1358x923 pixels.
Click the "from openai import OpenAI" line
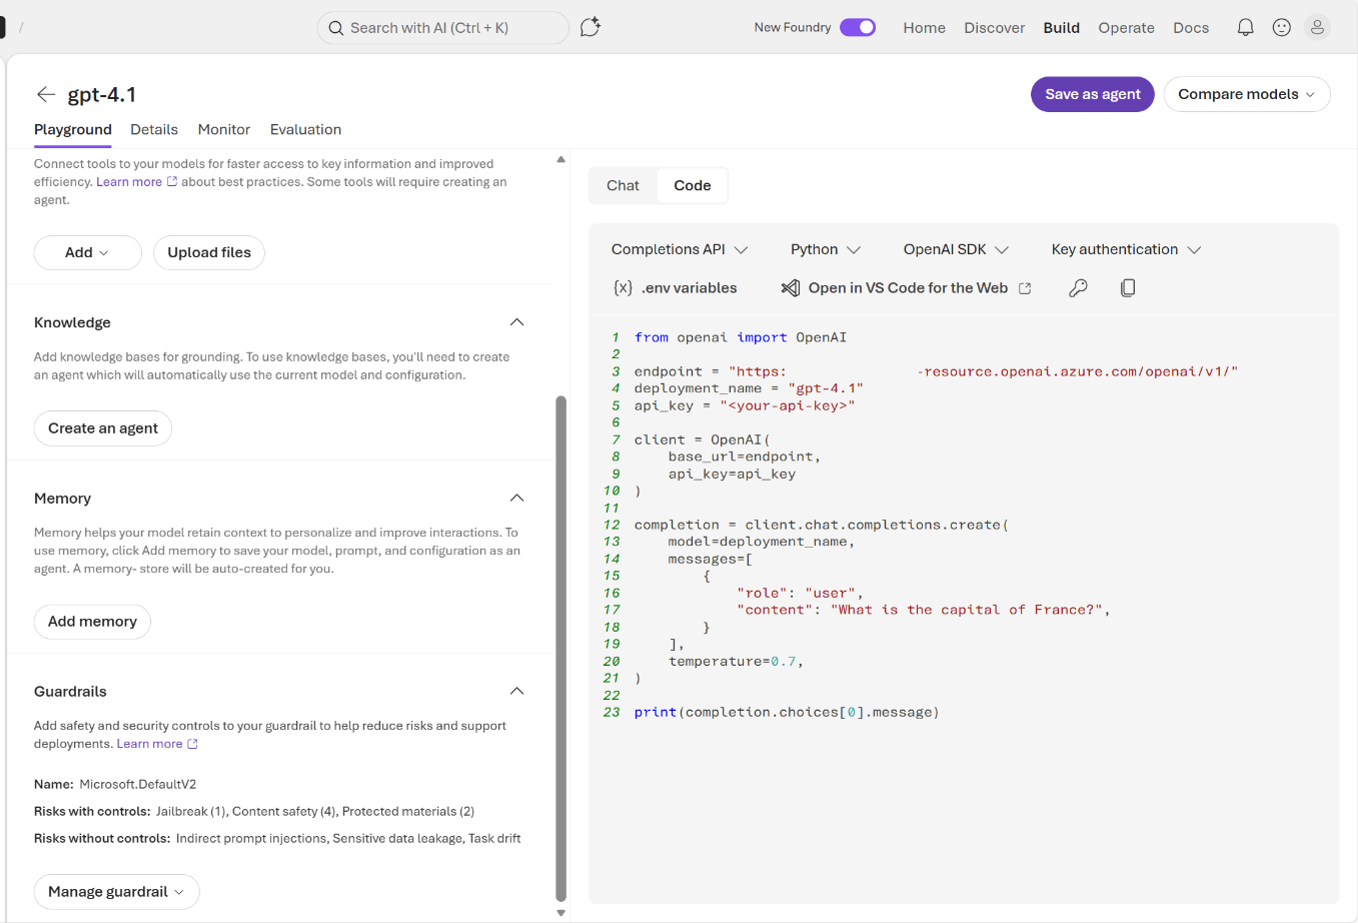pyautogui.click(x=740, y=337)
